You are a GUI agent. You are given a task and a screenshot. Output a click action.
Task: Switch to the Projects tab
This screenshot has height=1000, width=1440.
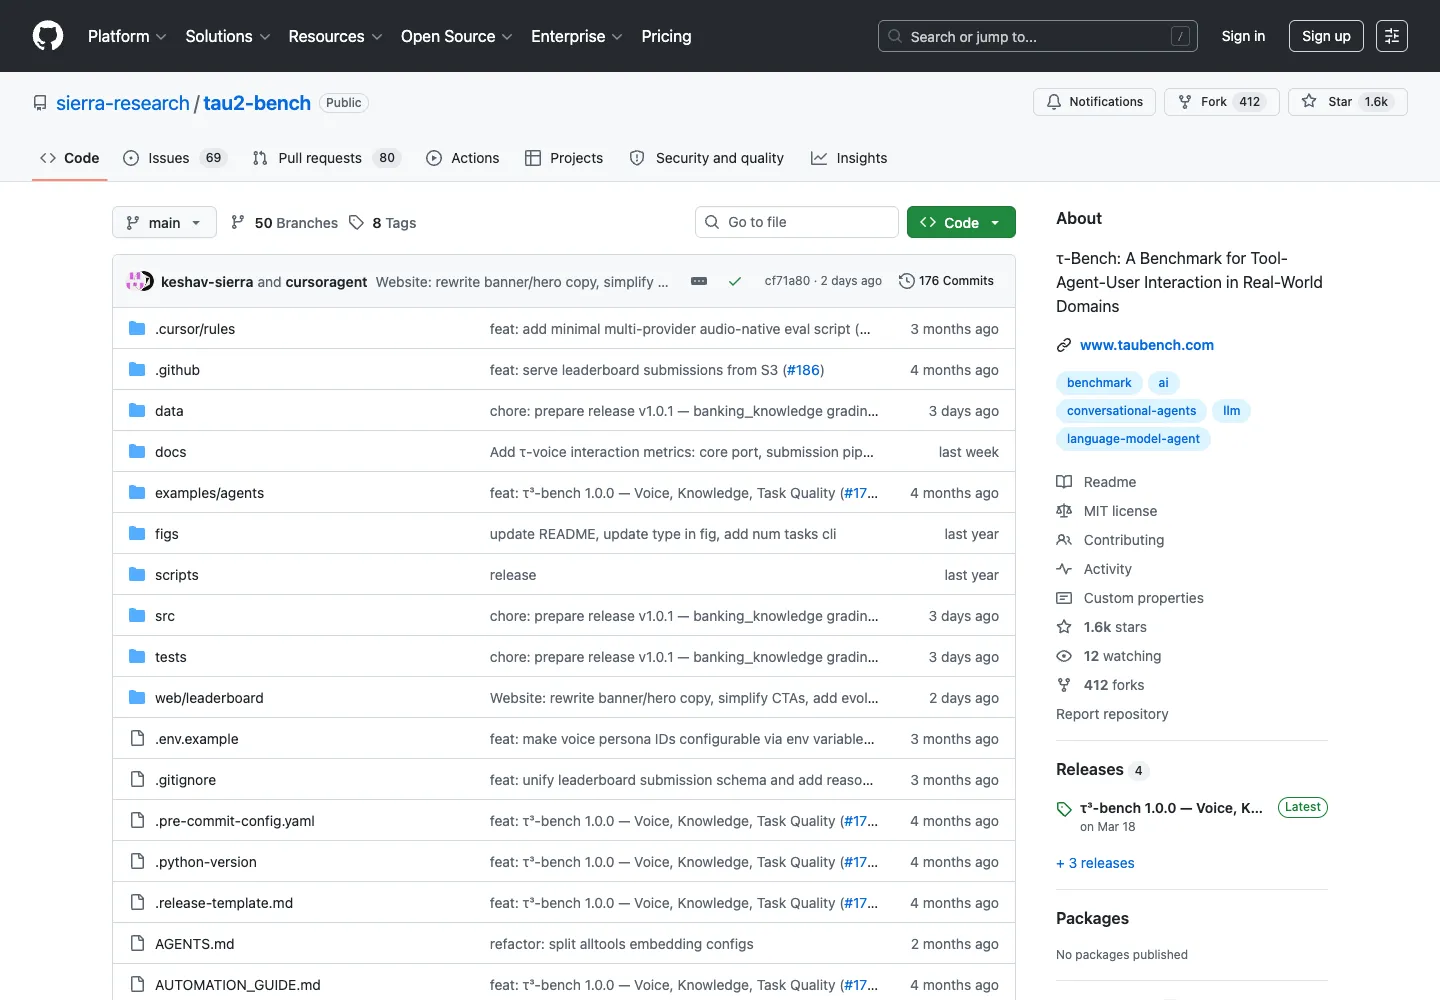[x=564, y=158]
